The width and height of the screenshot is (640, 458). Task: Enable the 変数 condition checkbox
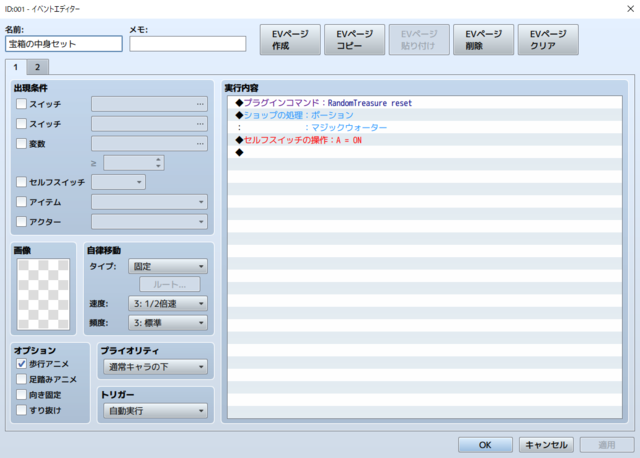(x=21, y=143)
